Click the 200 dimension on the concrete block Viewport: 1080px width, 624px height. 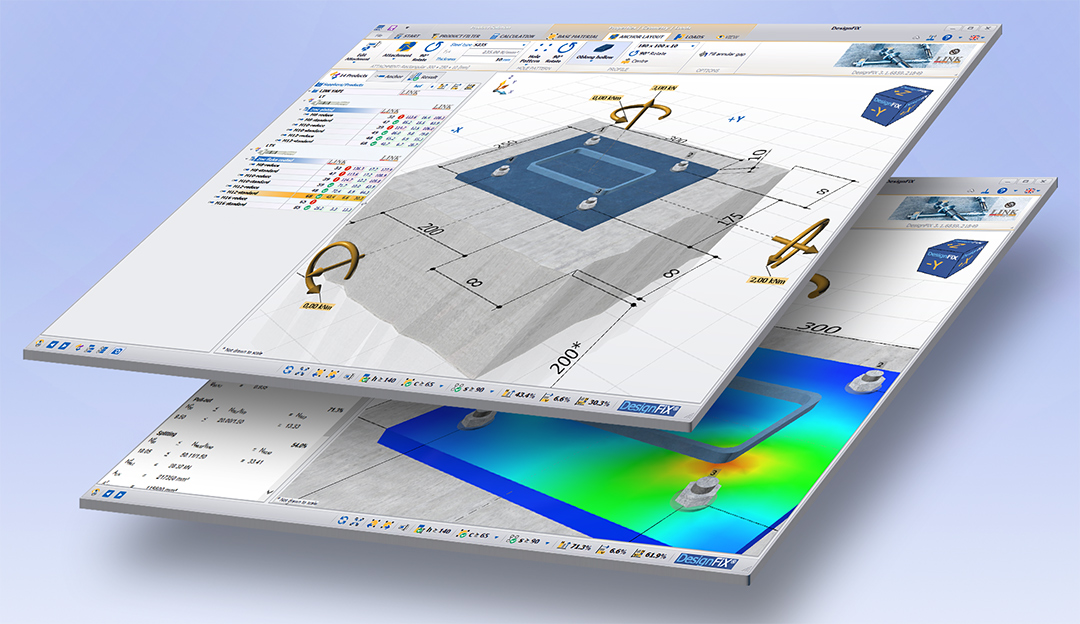[x=430, y=228]
